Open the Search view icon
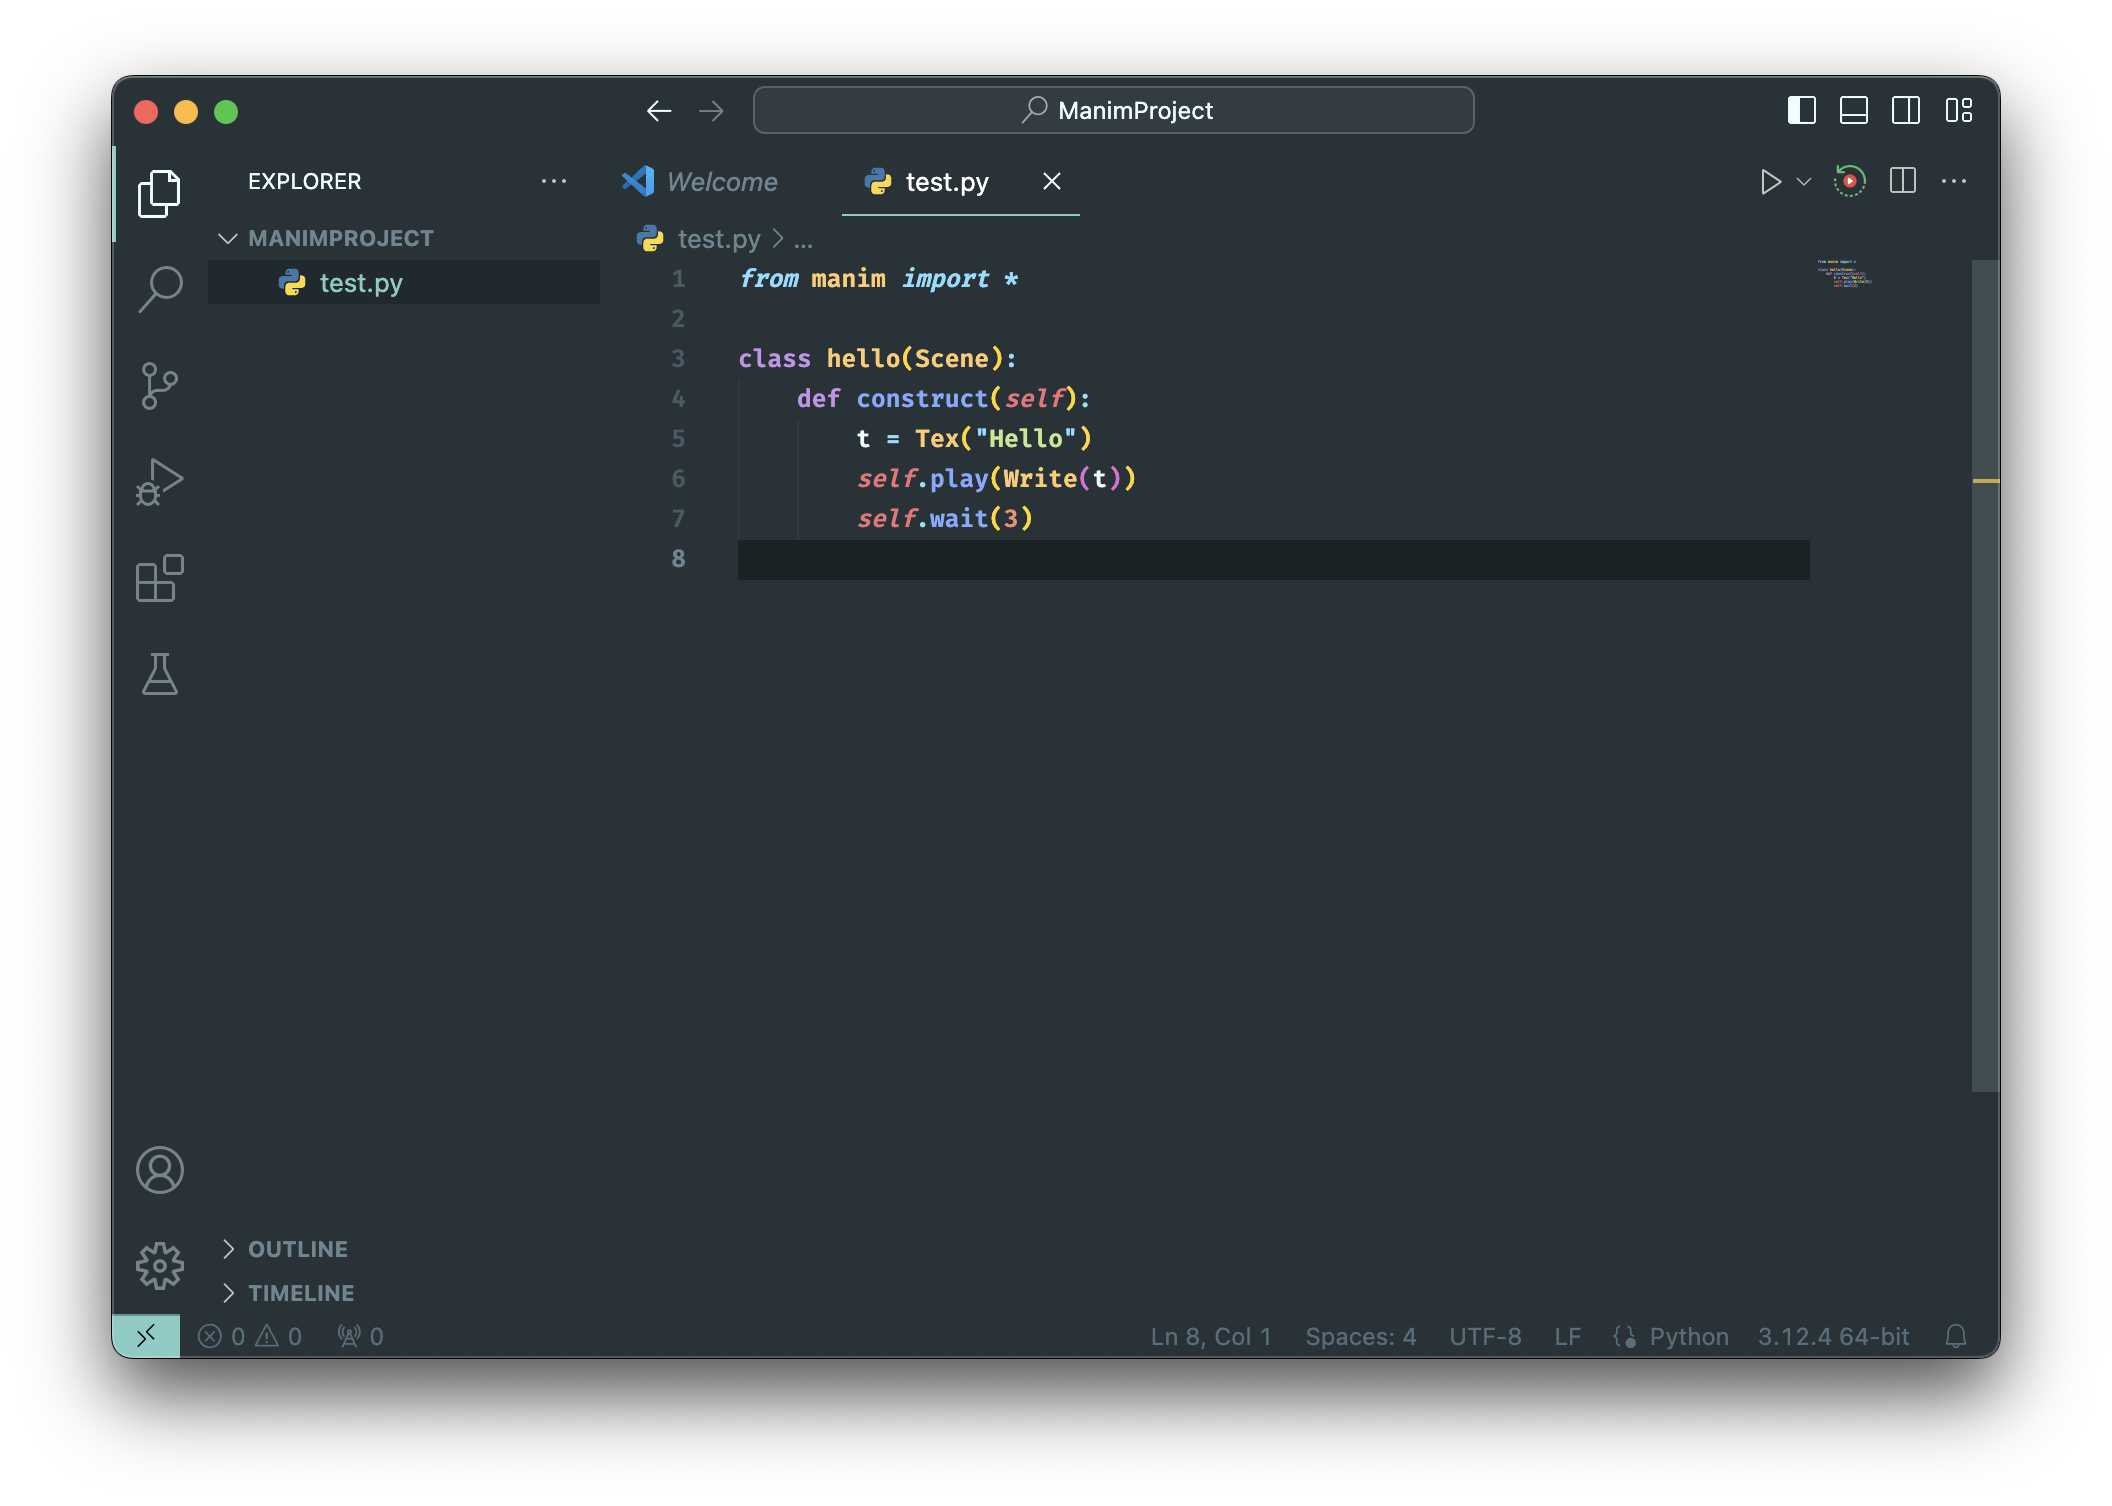2112x1506 pixels. point(159,290)
